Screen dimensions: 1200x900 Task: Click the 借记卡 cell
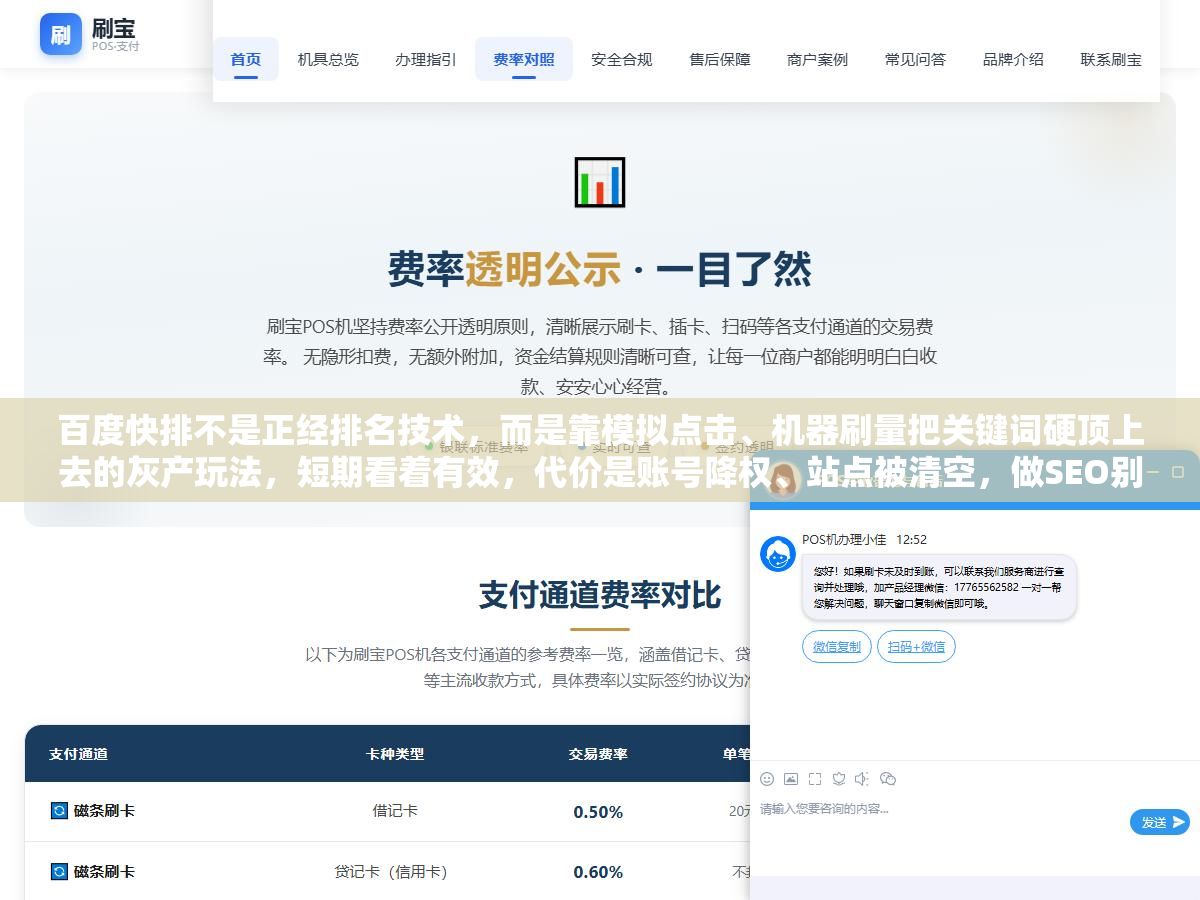pyautogui.click(x=395, y=811)
